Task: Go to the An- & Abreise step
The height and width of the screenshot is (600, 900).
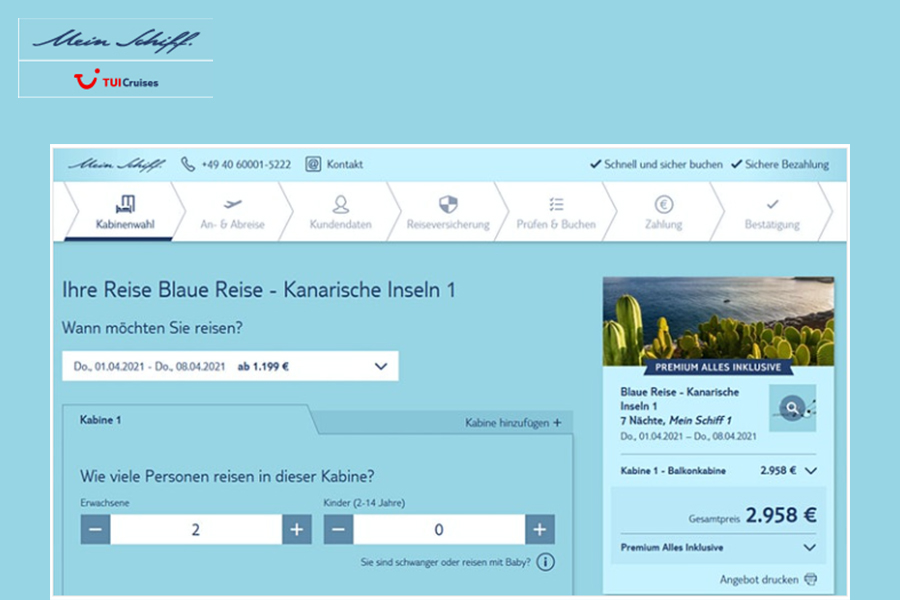Action: (232, 211)
